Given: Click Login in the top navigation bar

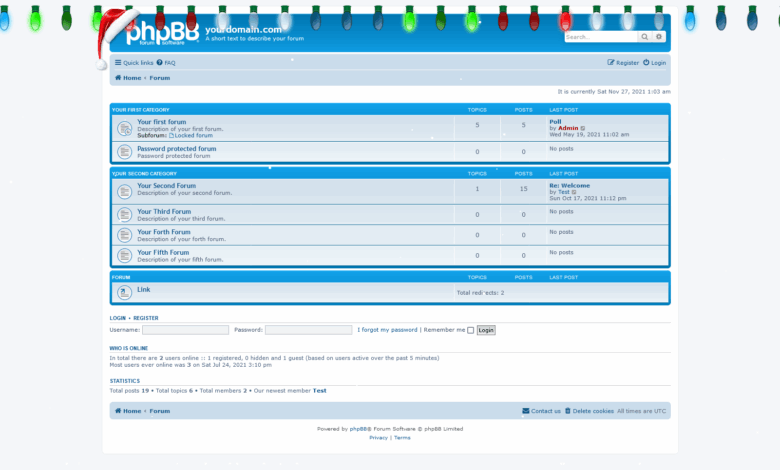Looking at the screenshot, I should (x=655, y=63).
